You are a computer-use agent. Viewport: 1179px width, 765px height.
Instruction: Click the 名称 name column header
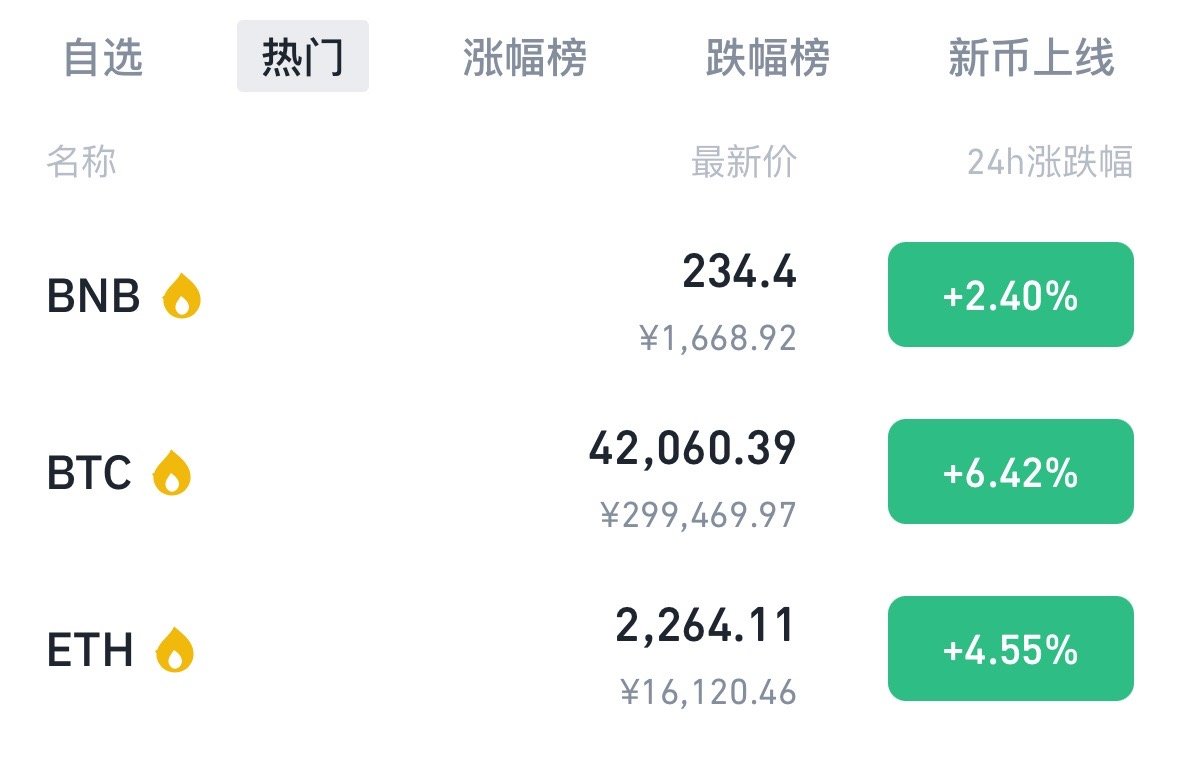pyautogui.click(x=81, y=162)
